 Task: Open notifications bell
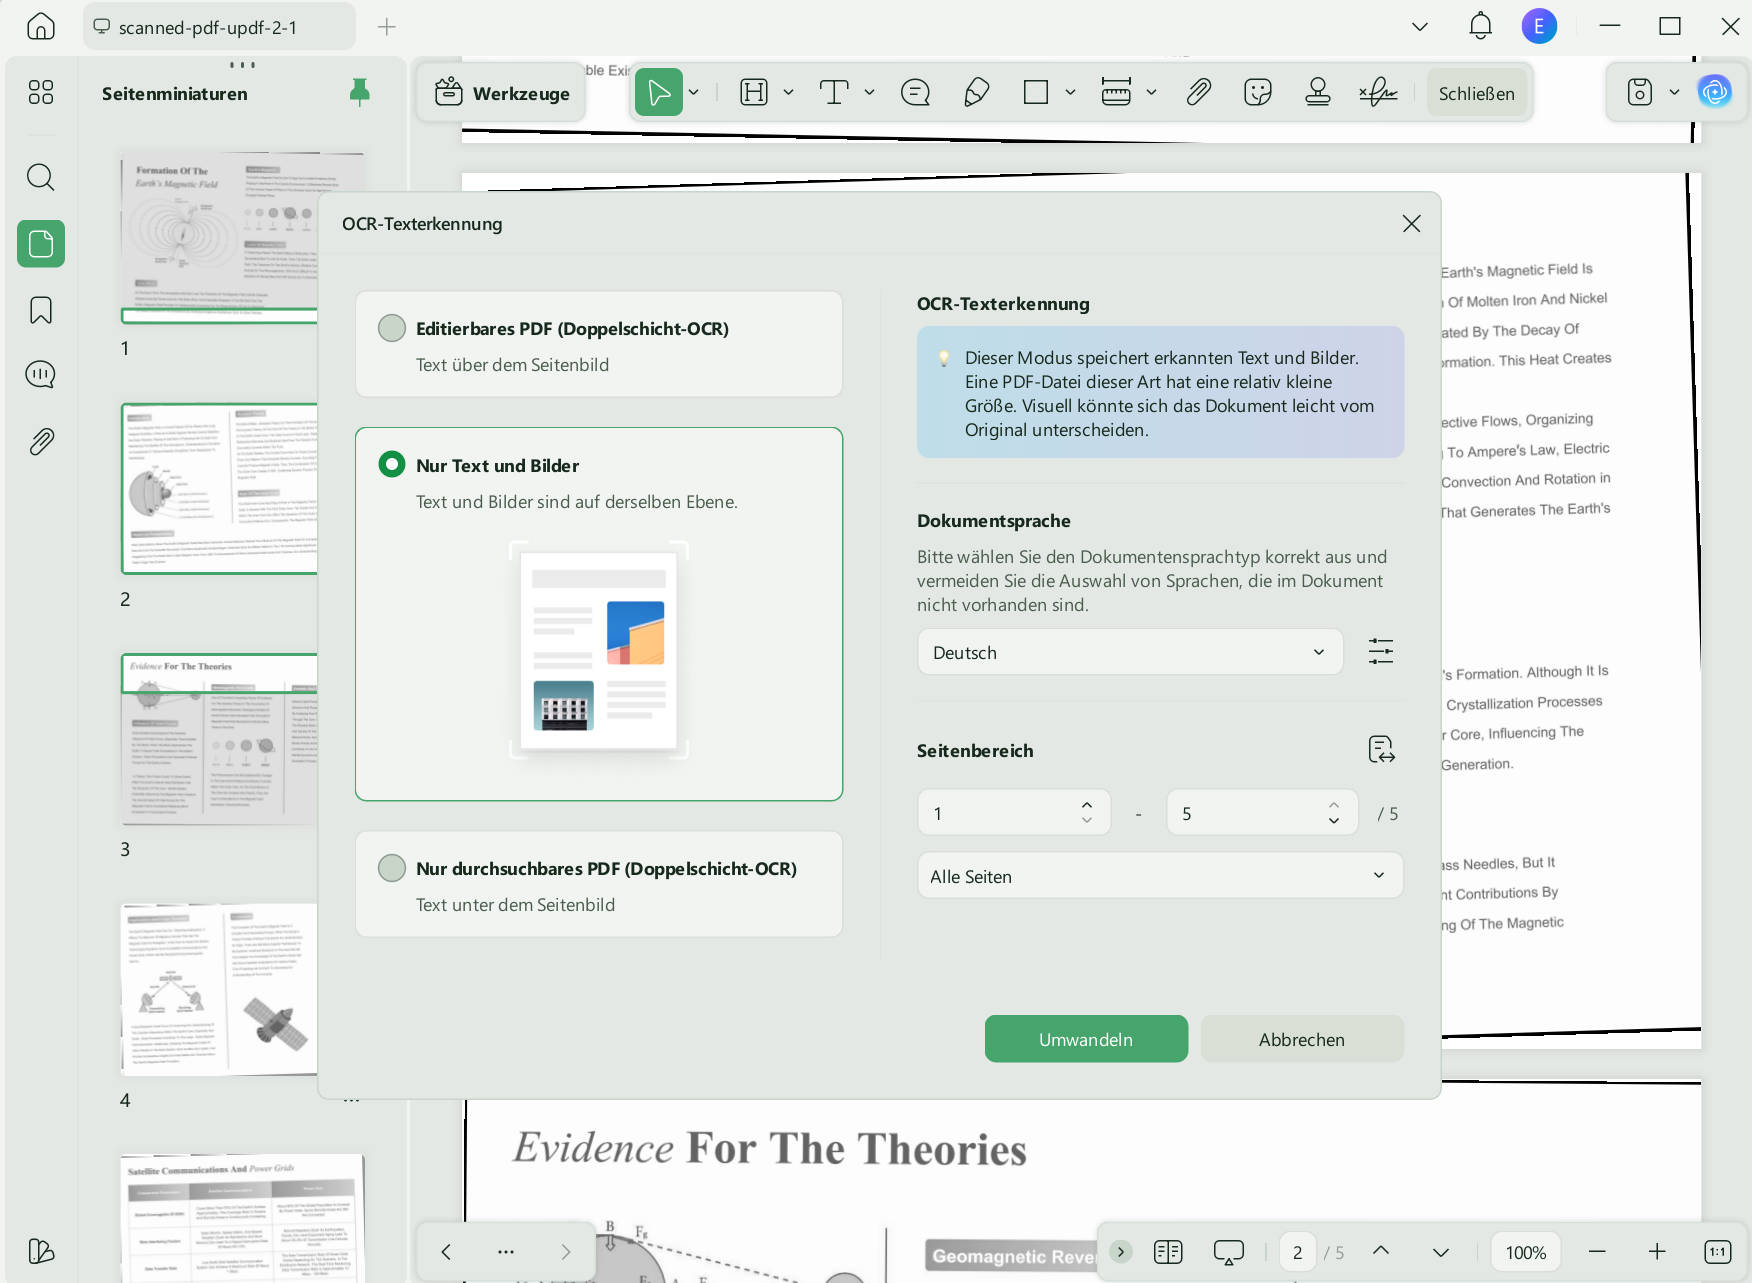tap(1480, 26)
